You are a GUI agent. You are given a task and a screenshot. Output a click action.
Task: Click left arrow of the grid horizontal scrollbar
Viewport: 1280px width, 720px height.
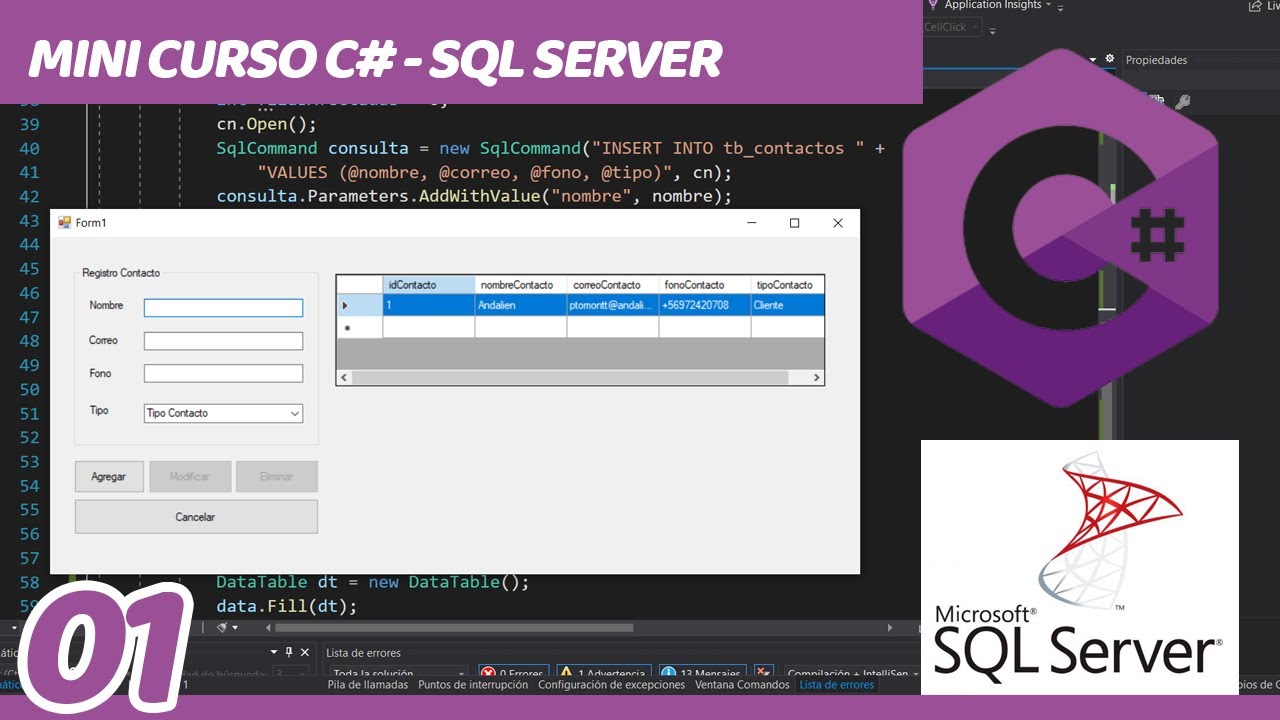[x=345, y=378]
